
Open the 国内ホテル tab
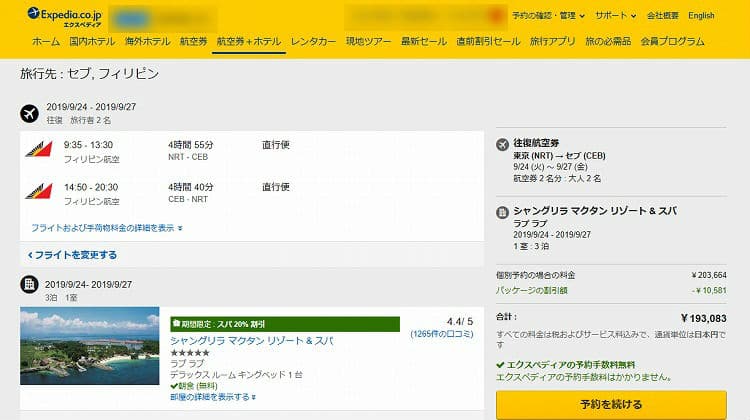pyautogui.click(x=92, y=42)
